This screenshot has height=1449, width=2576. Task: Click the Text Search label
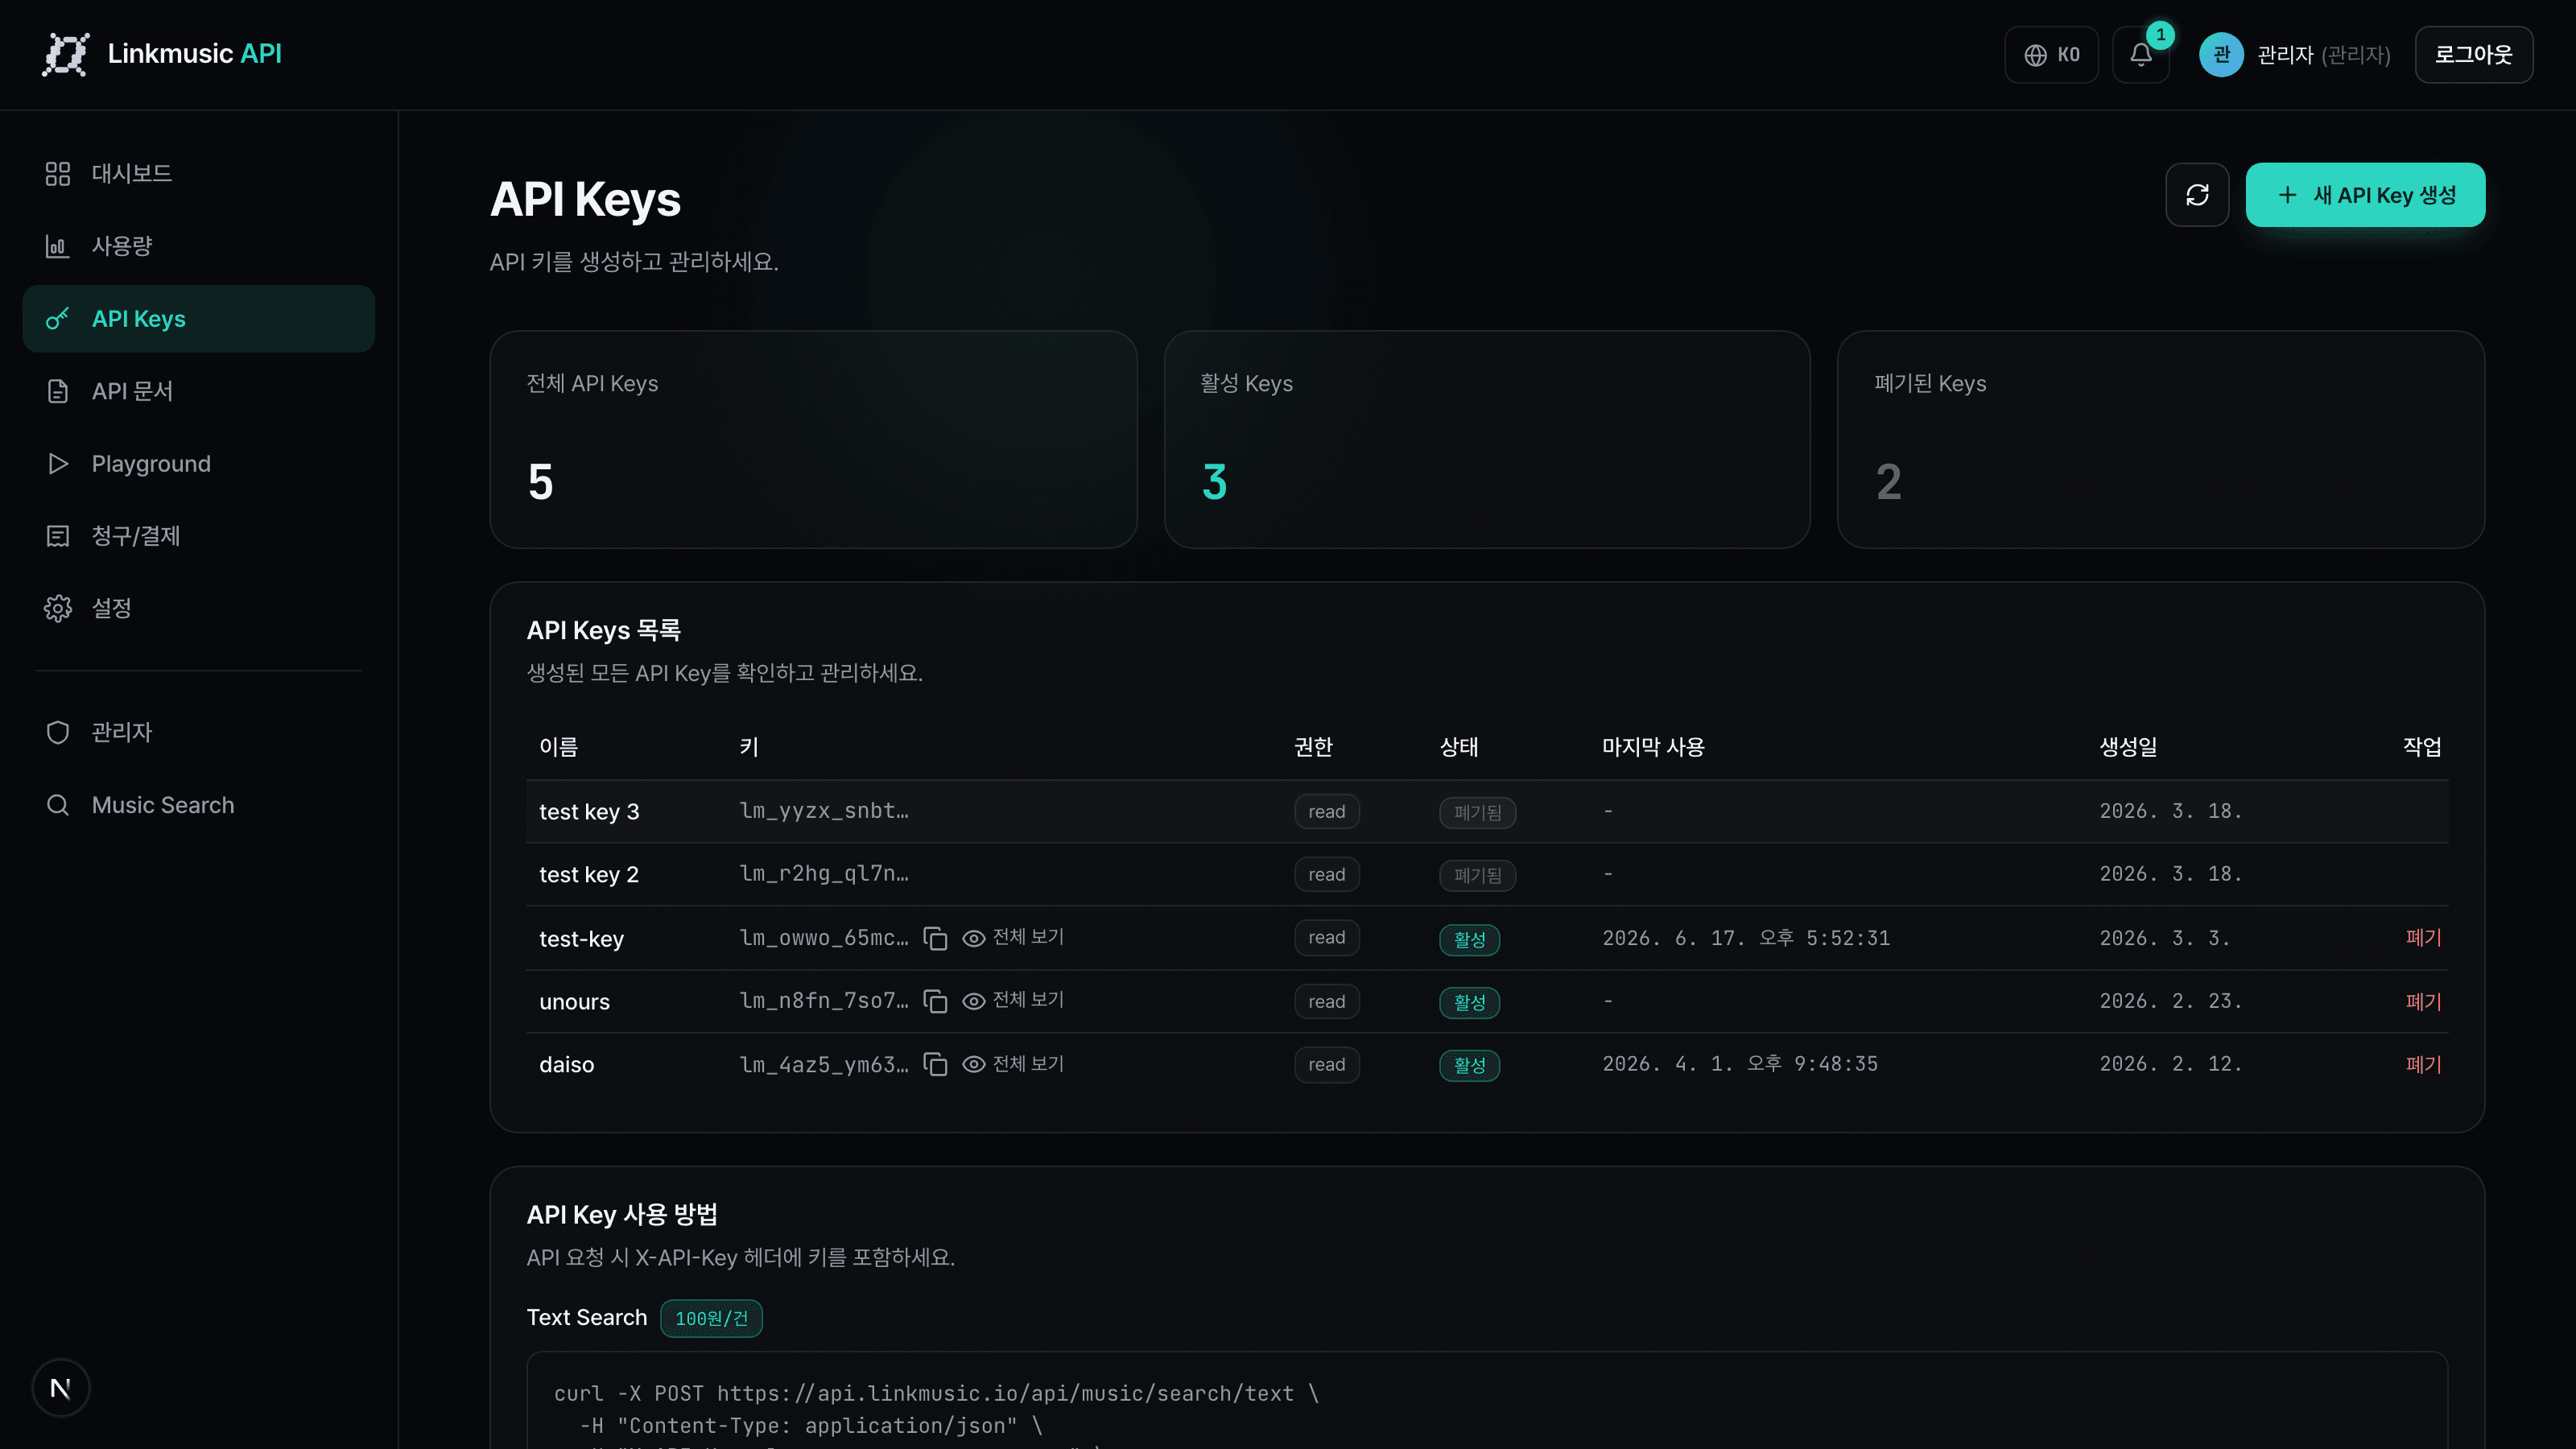587,1318
